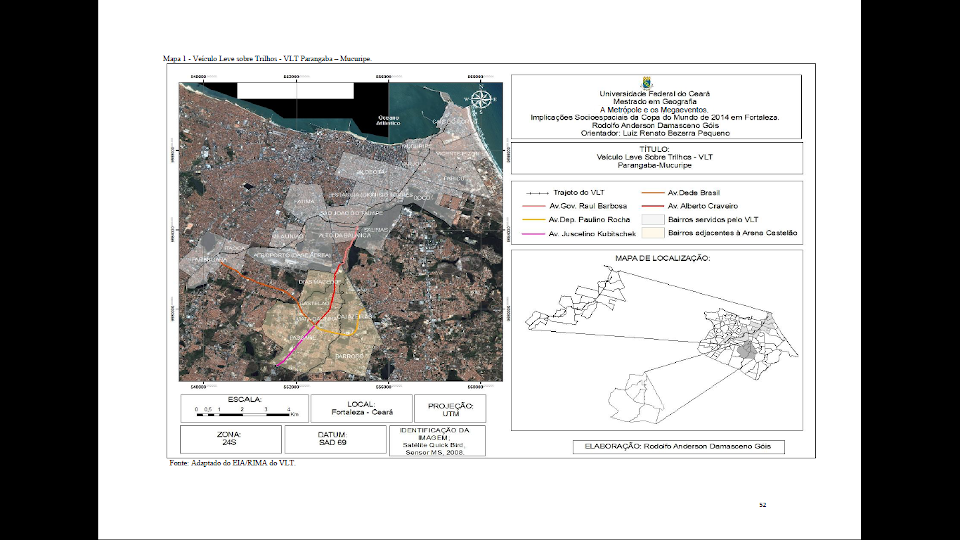
Task: Select the Bairros adjacentes à Arena Castelão swatch
Action: tap(653, 233)
